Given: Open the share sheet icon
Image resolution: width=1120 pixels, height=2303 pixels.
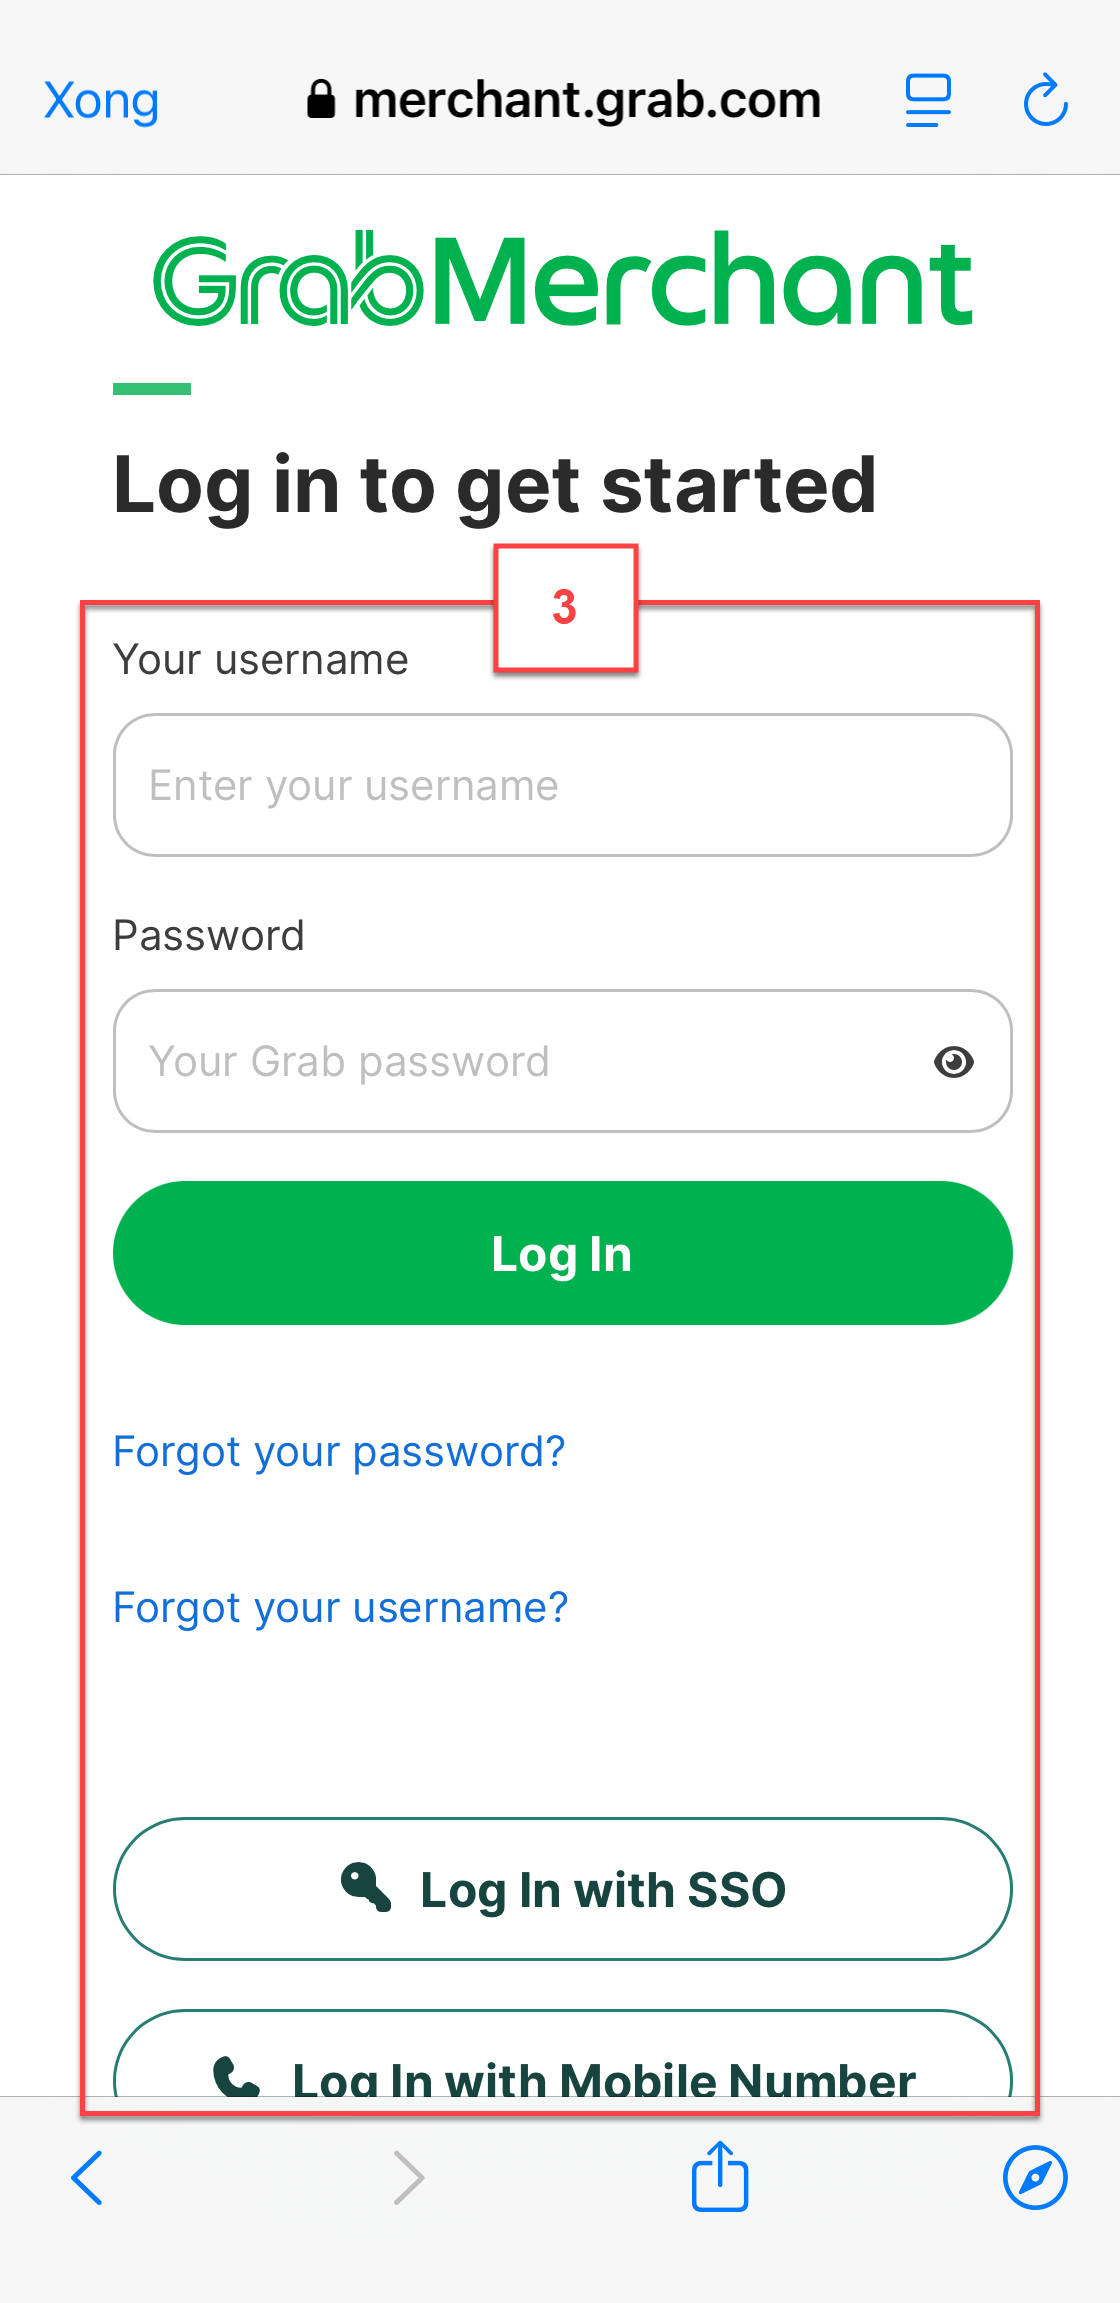Looking at the screenshot, I should tap(720, 2175).
